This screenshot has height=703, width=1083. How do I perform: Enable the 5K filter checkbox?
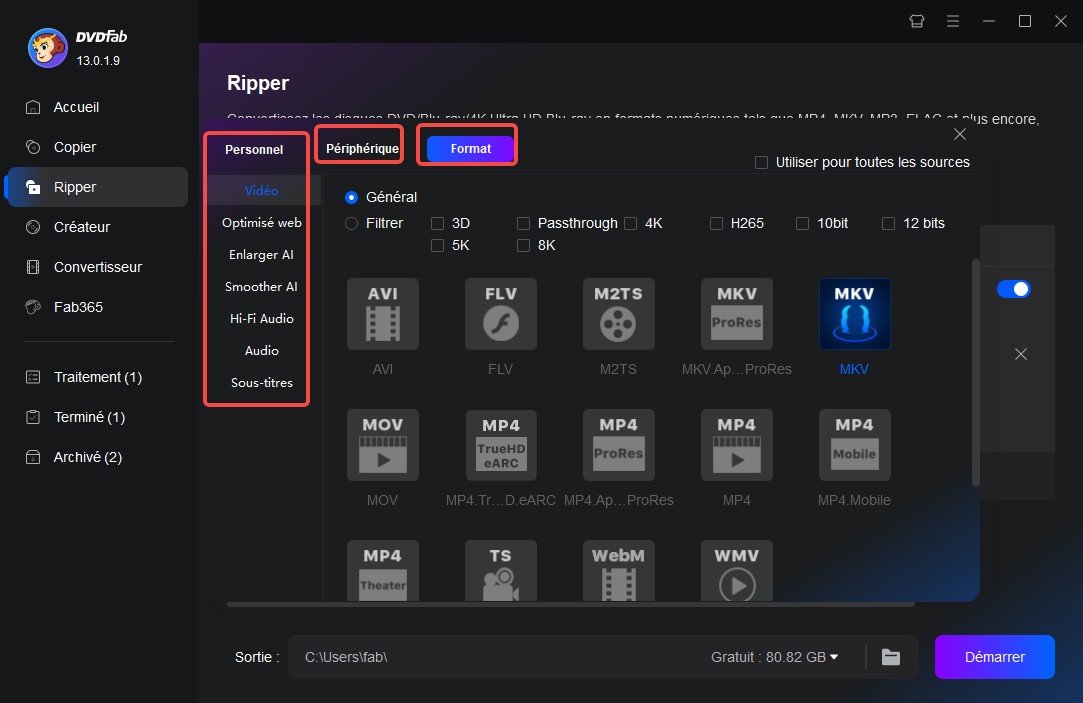(437, 246)
